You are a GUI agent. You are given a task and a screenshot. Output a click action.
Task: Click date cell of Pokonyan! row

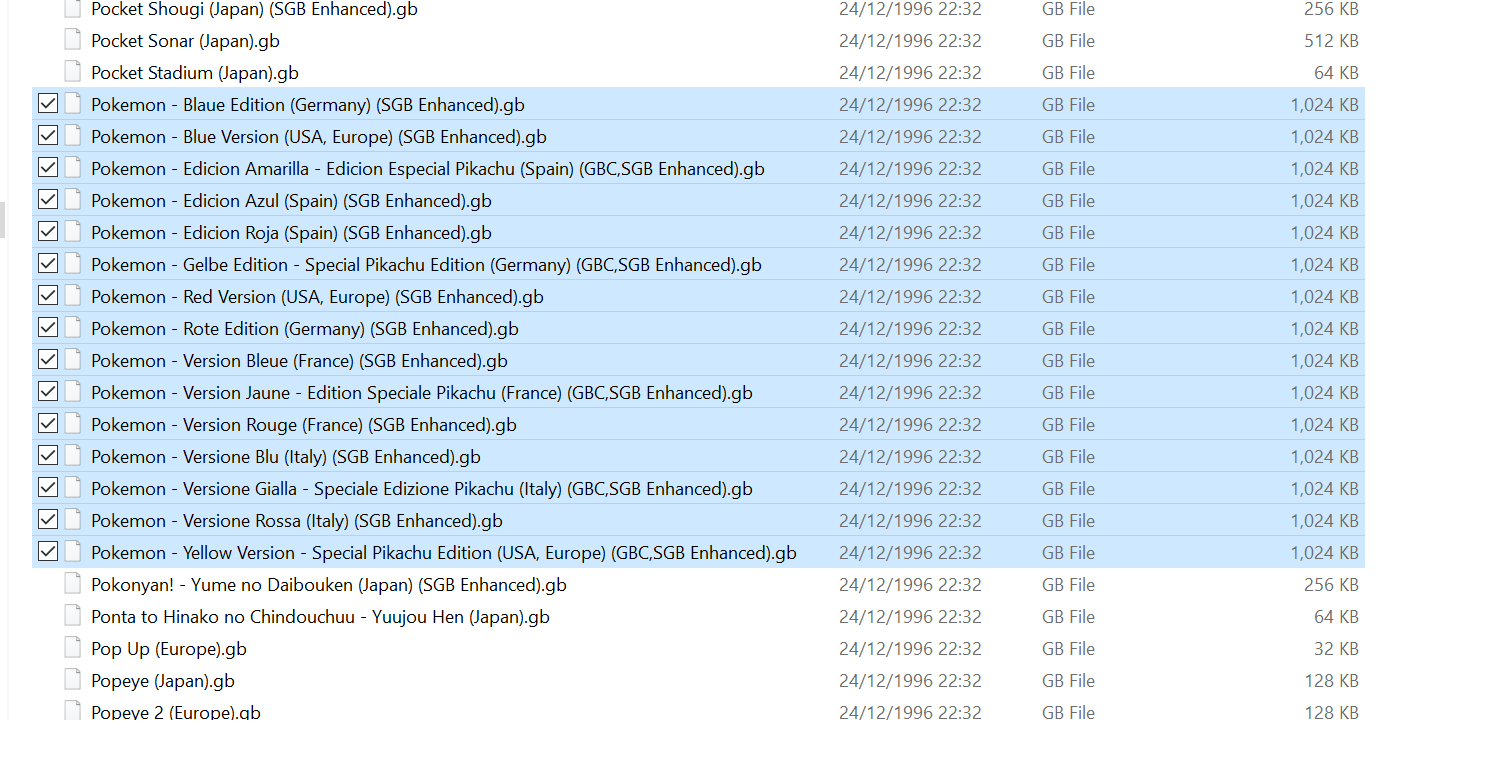pos(910,585)
